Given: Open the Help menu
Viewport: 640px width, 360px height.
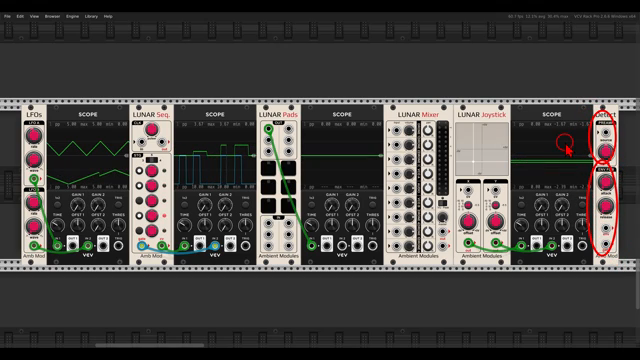Looking at the screenshot, I should click(x=108, y=16).
